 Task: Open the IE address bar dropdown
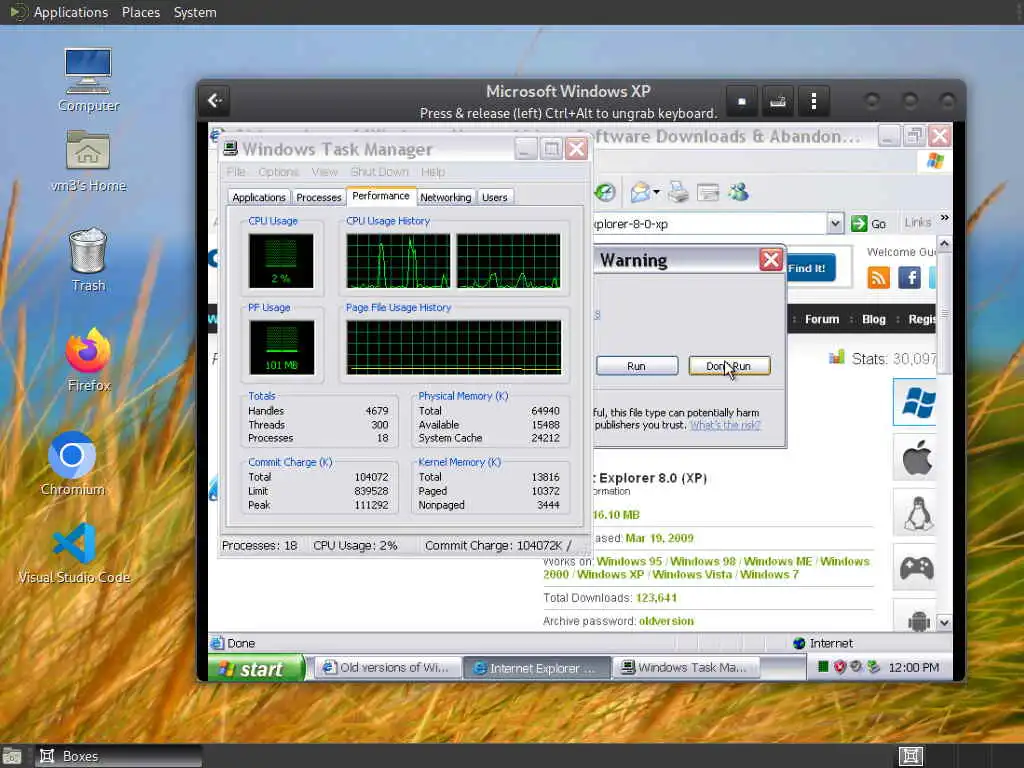[835, 223]
